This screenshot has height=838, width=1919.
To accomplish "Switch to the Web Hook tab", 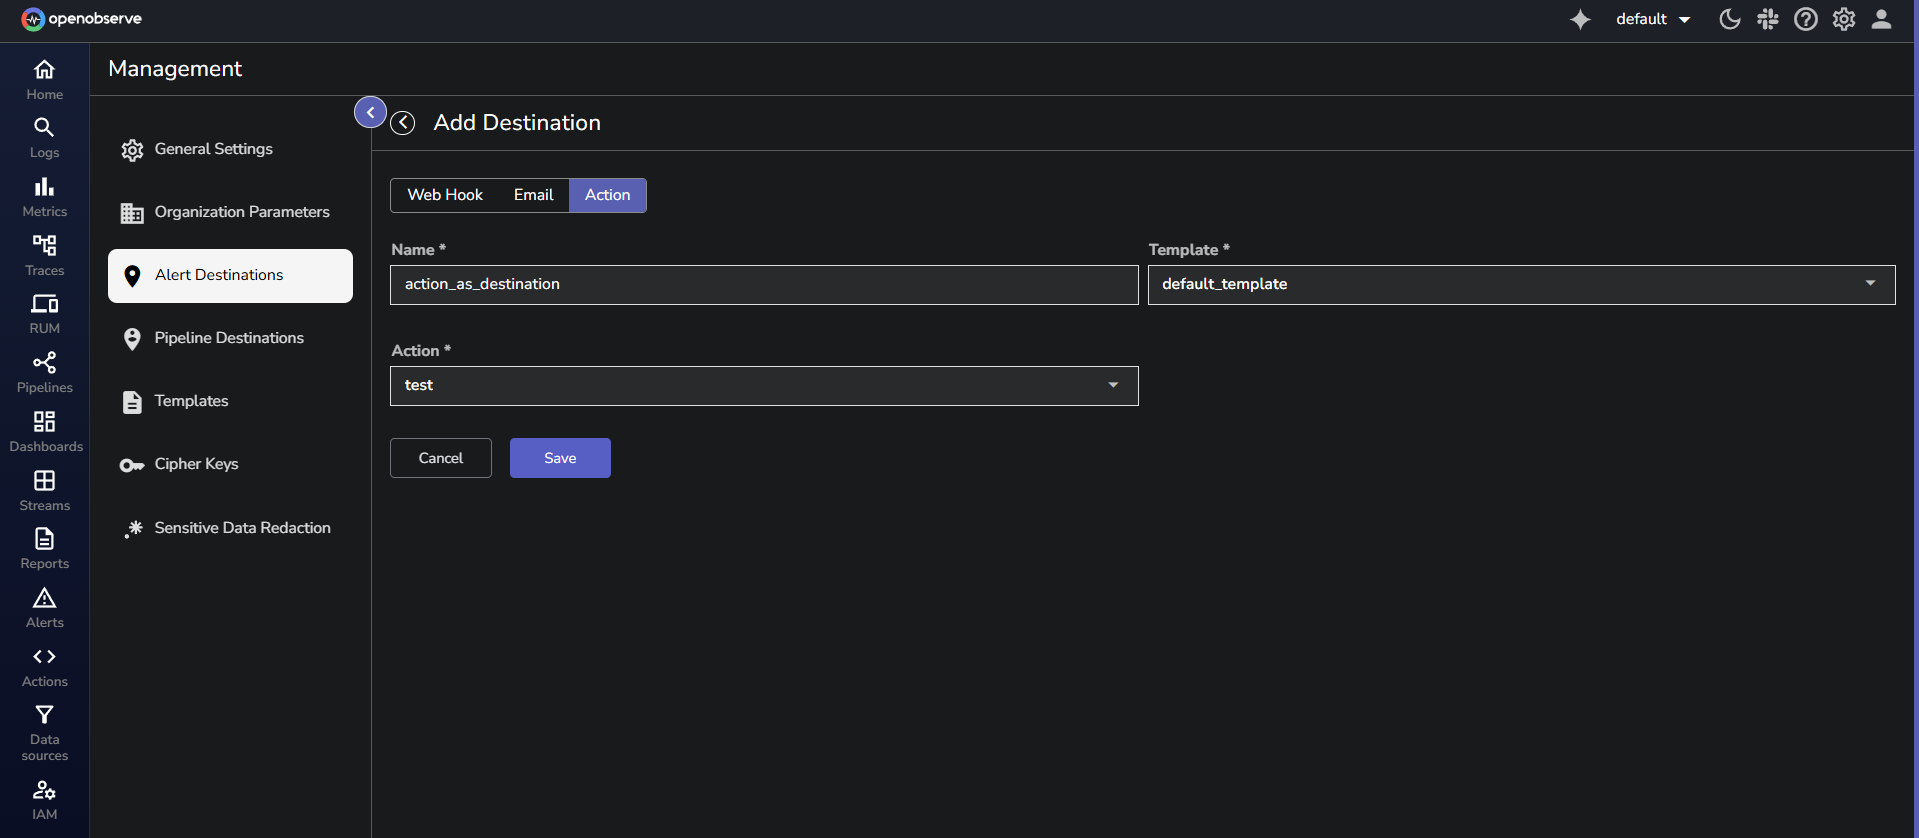I will [445, 195].
